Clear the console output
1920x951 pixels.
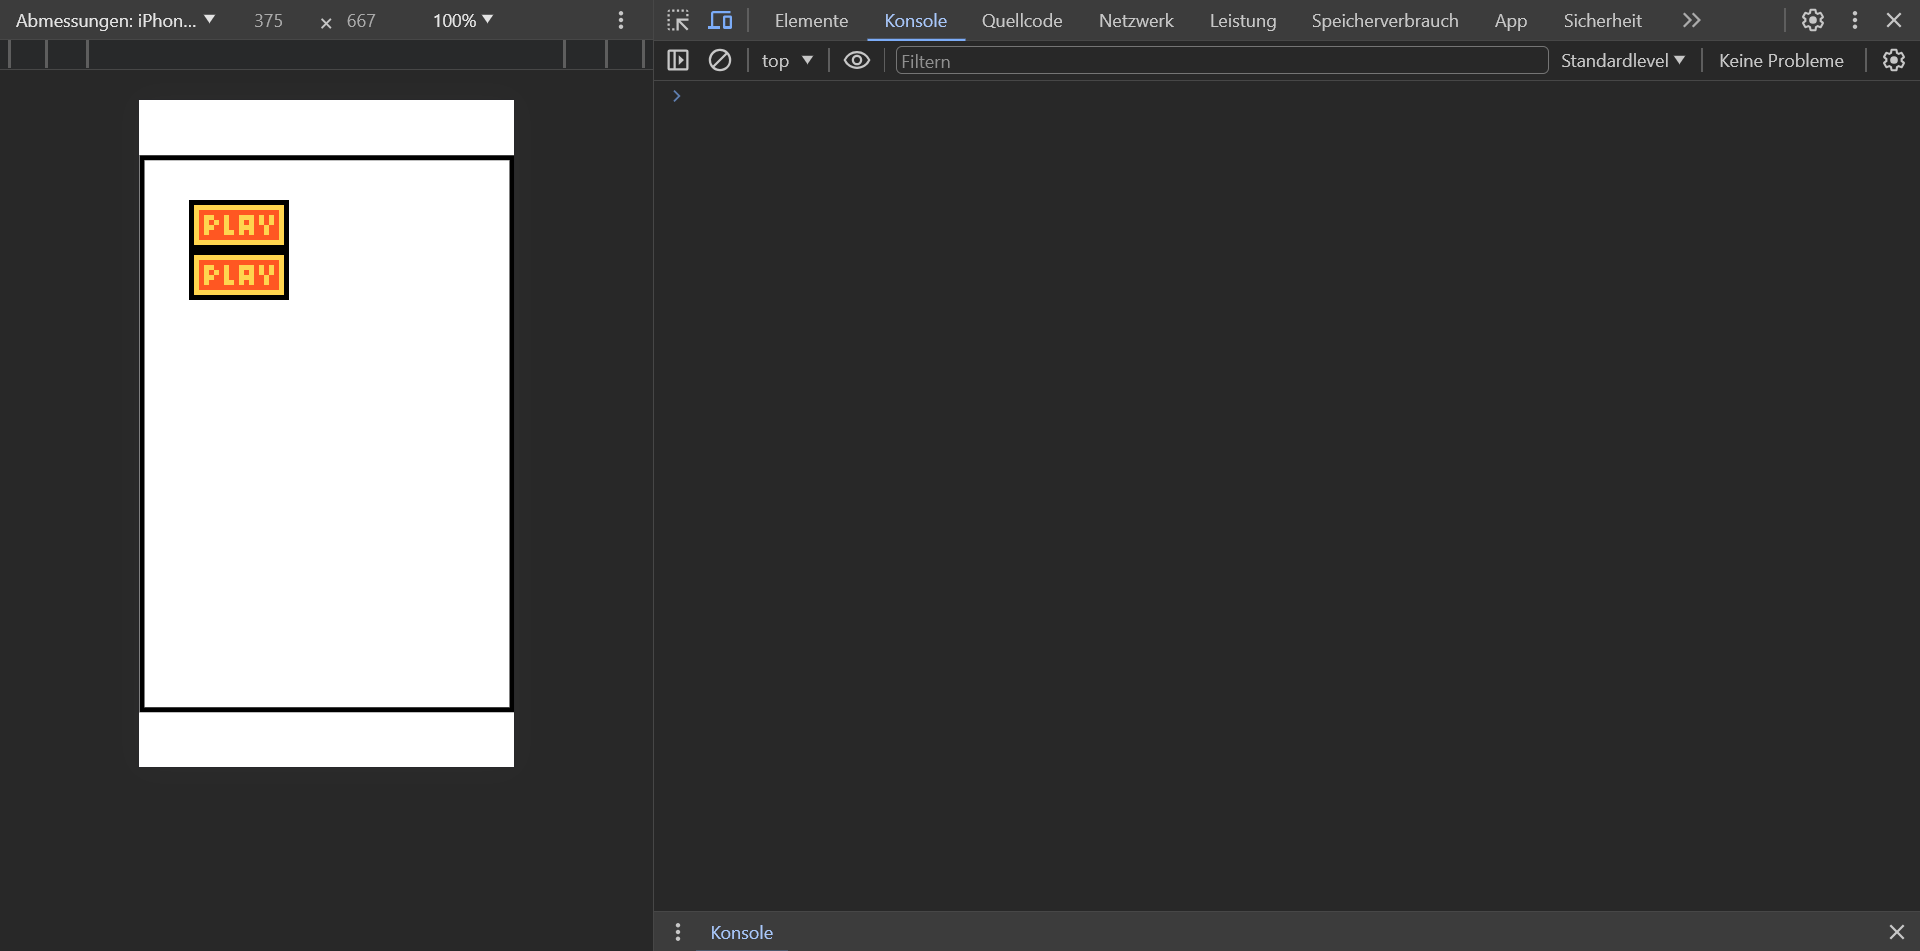pyautogui.click(x=721, y=60)
